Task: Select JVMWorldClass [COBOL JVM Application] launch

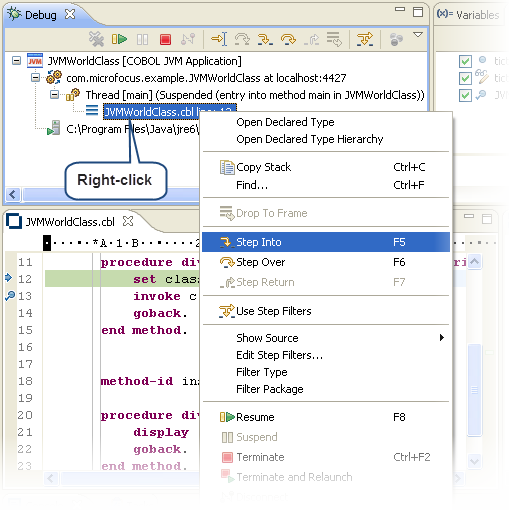Action: (x=144, y=61)
